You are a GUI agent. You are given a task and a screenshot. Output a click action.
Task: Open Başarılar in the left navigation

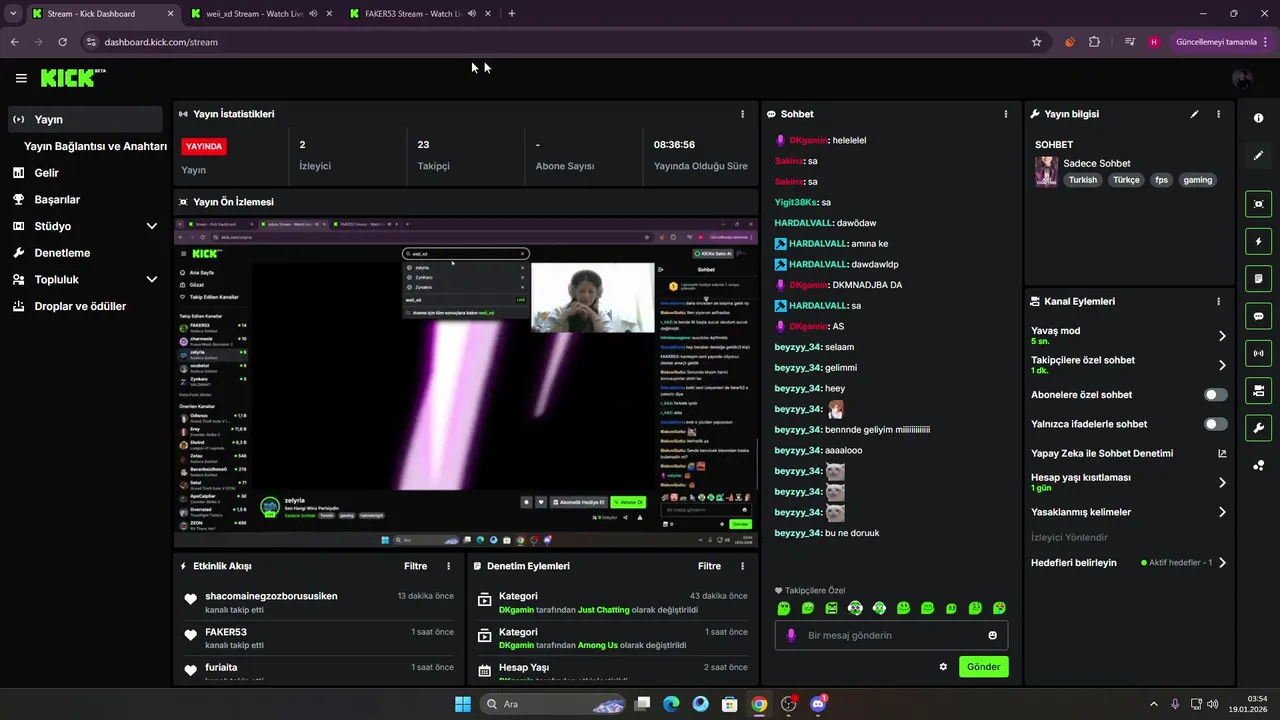[x=57, y=199]
